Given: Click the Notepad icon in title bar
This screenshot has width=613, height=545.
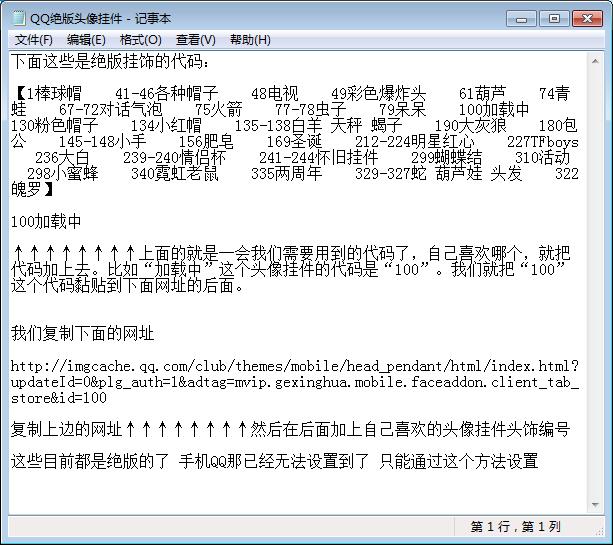Looking at the screenshot, I should [x=18, y=18].
